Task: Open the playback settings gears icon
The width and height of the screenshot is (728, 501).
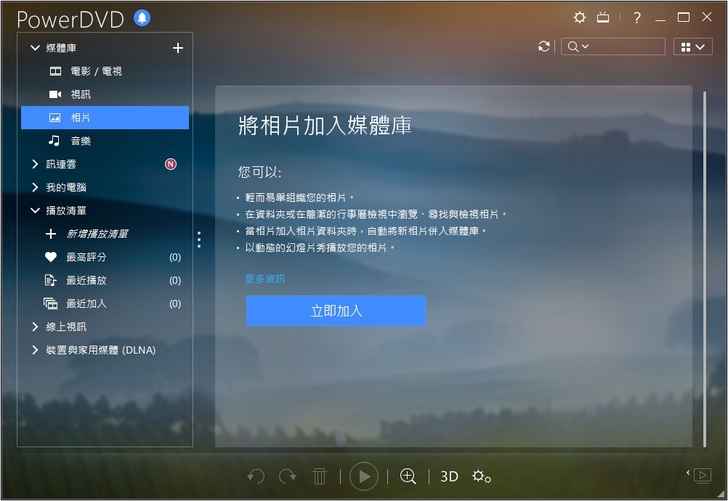Action: (x=481, y=476)
